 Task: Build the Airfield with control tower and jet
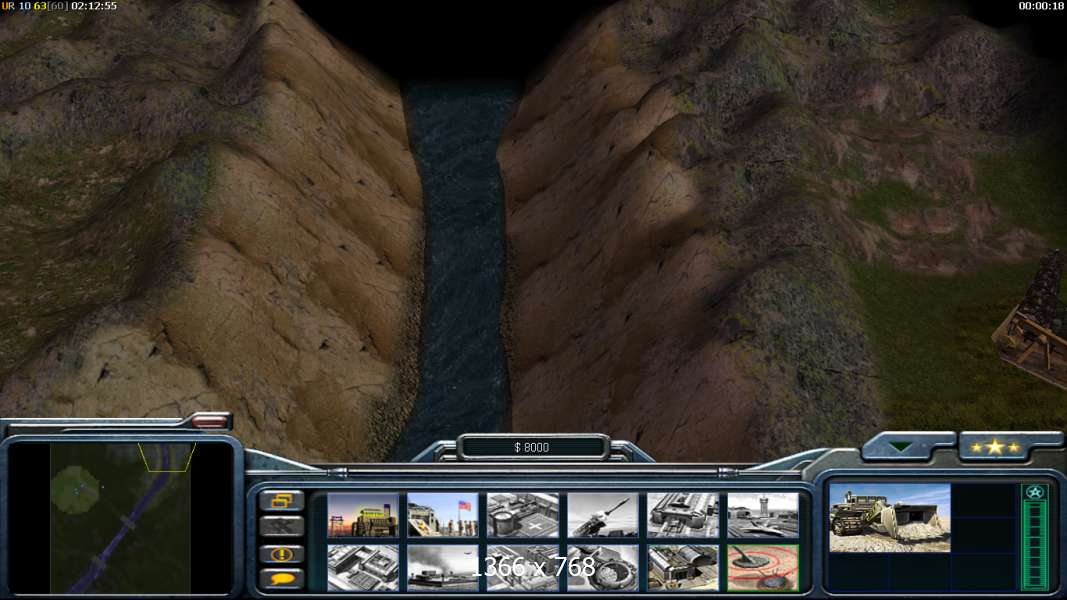pos(763,515)
